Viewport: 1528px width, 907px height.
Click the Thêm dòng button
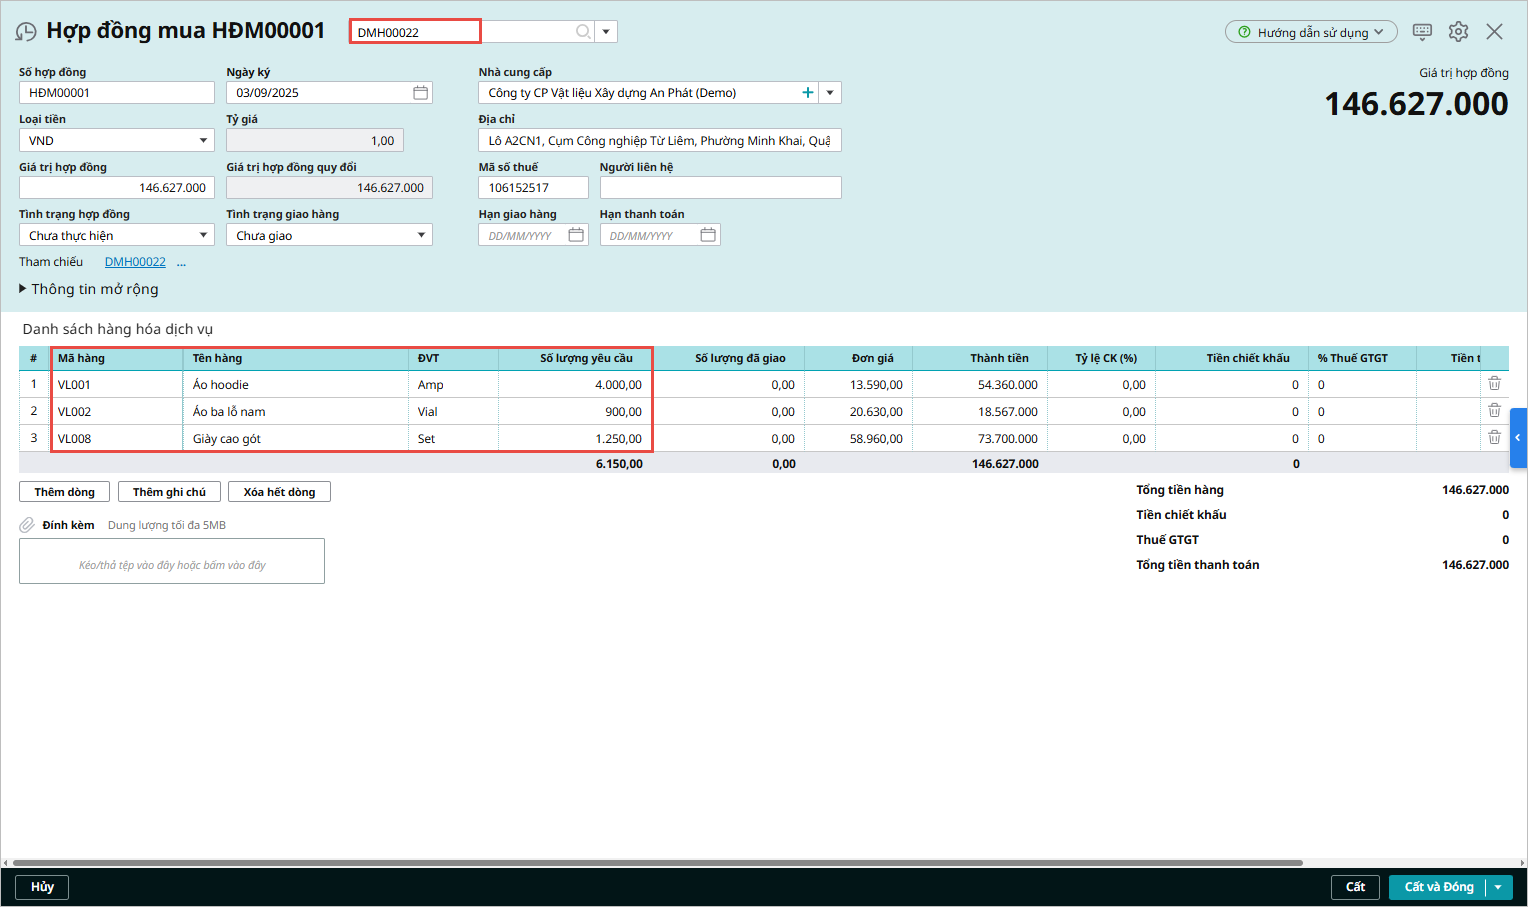64,492
